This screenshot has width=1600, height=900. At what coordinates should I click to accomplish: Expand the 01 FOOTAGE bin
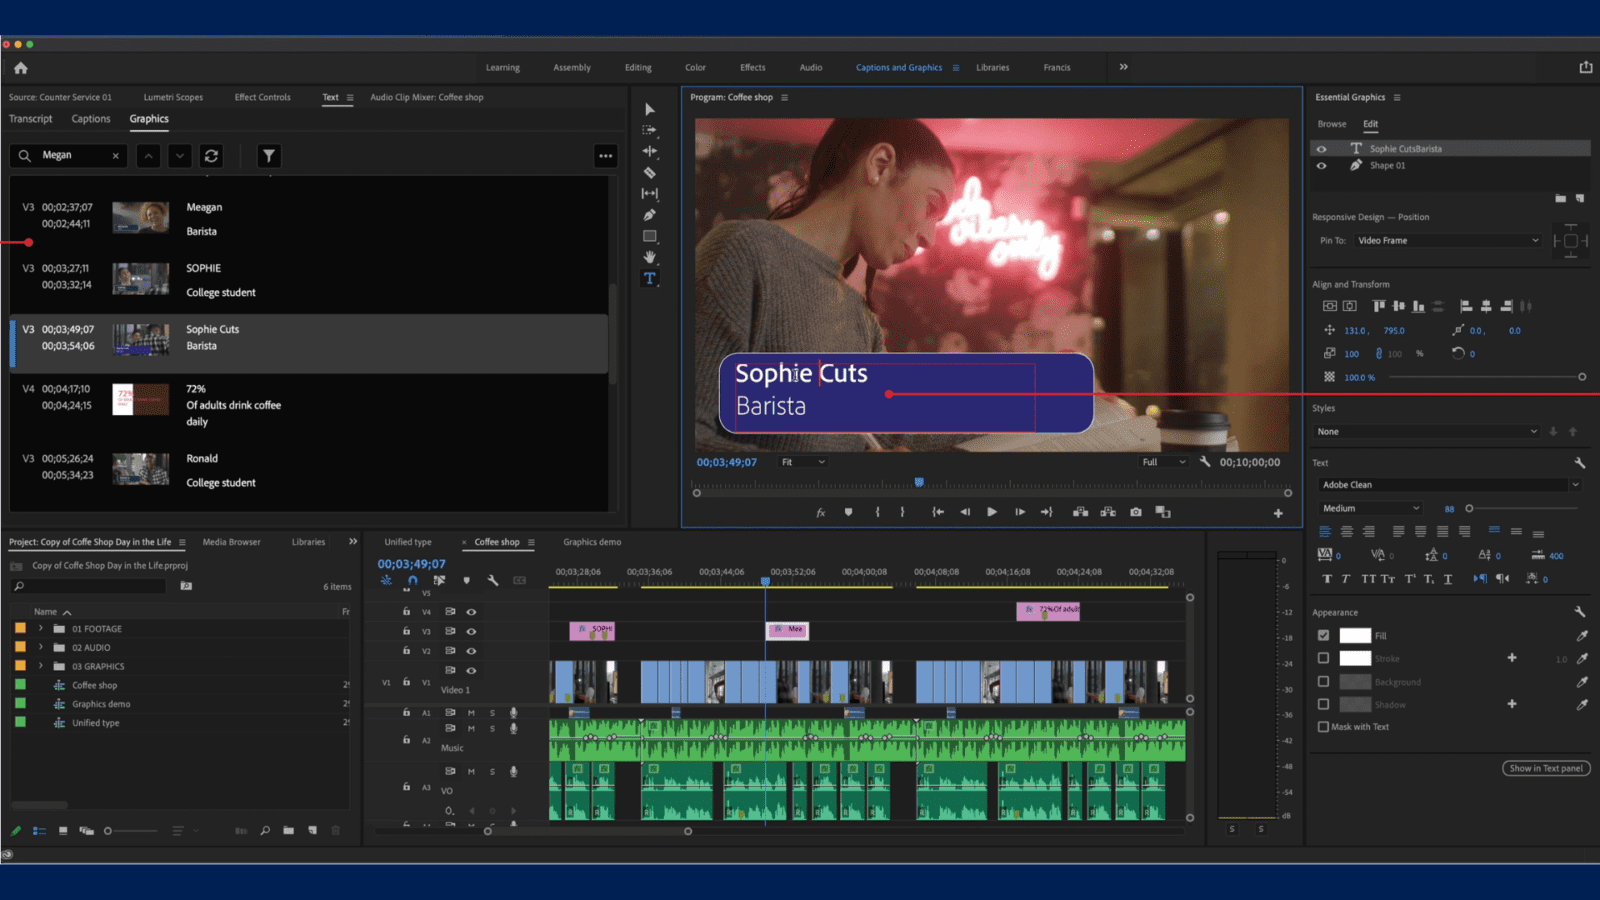(x=41, y=629)
